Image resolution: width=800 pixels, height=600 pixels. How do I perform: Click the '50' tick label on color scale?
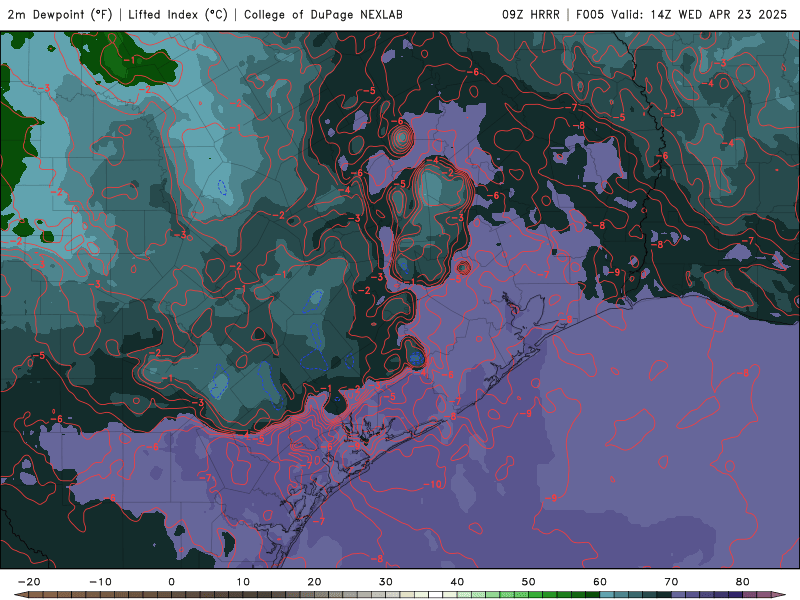(x=529, y=582)
